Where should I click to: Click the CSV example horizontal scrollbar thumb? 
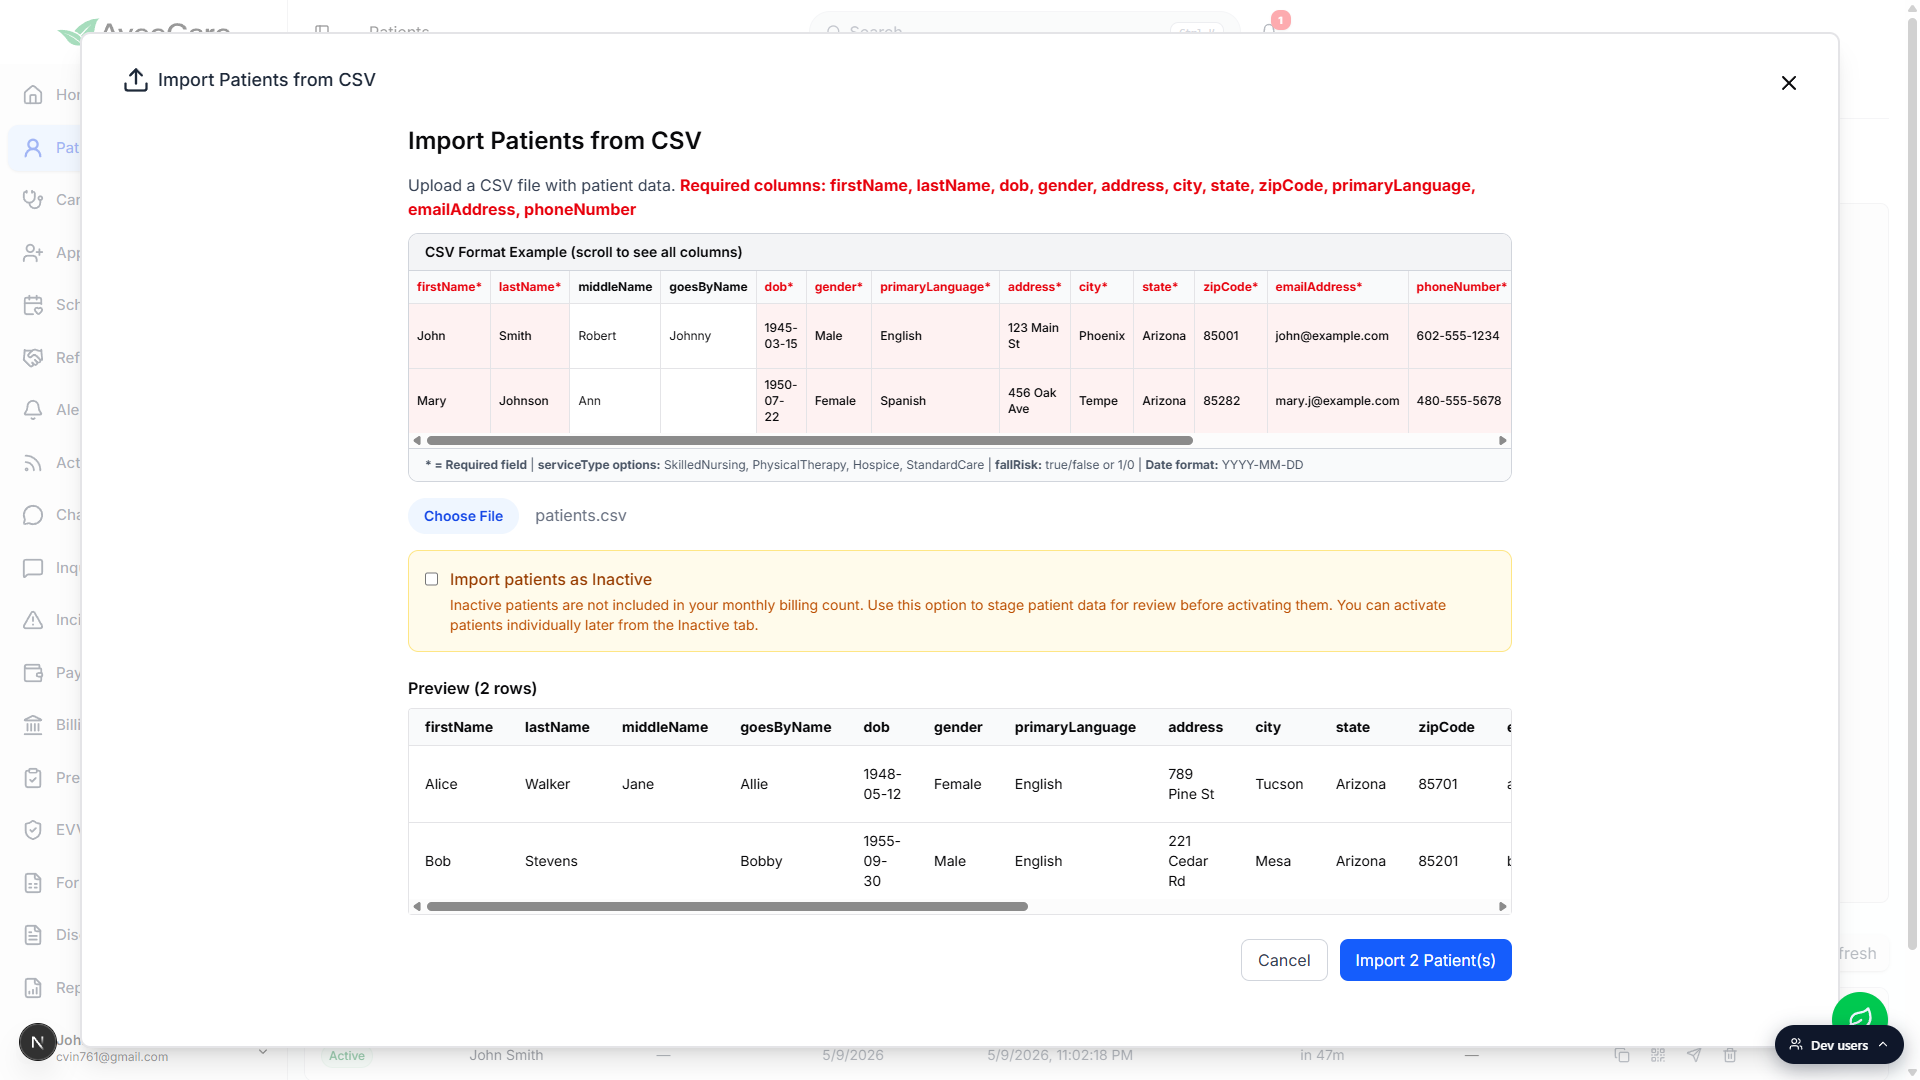pyautogui.click(x=810, y=440)
